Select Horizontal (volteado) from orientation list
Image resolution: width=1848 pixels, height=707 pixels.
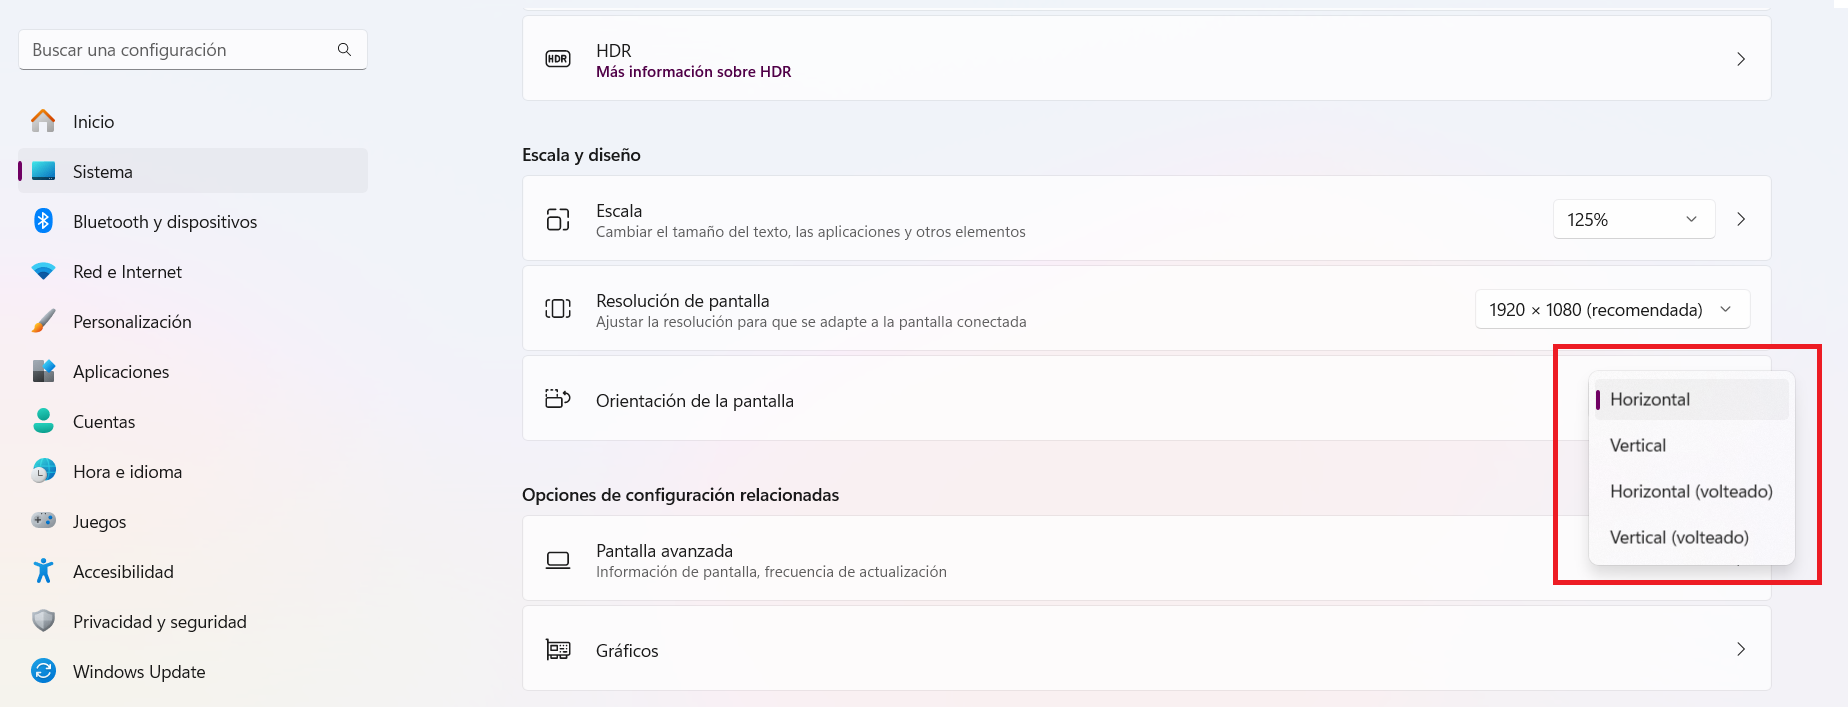(1690, 492)
